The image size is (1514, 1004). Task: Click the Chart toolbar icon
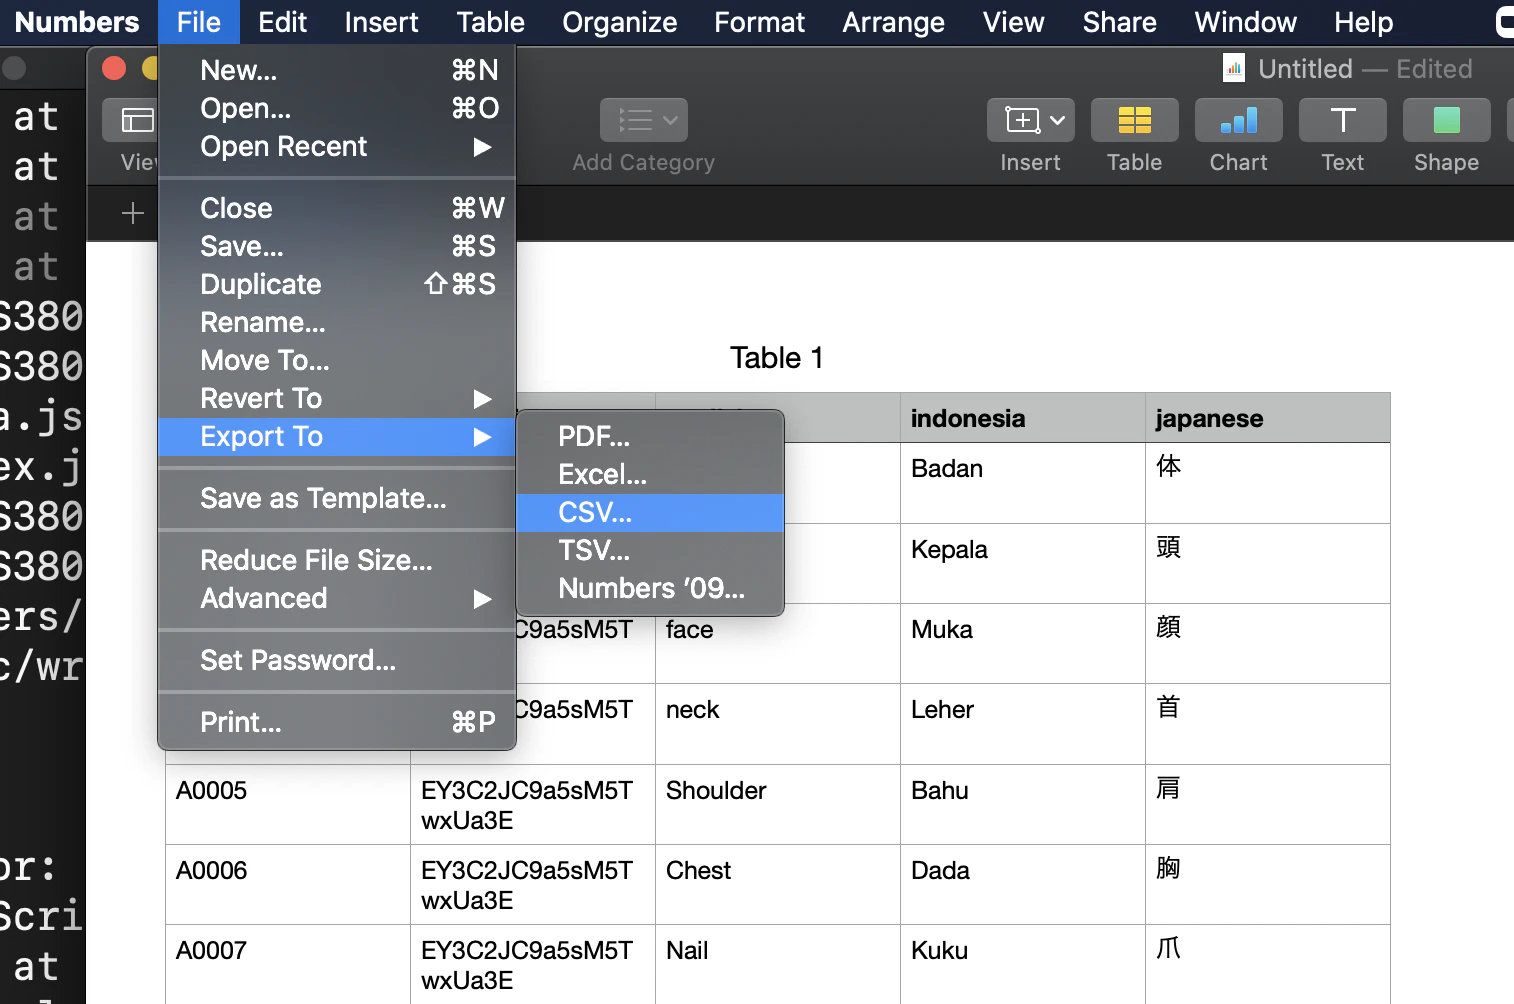1238,121
